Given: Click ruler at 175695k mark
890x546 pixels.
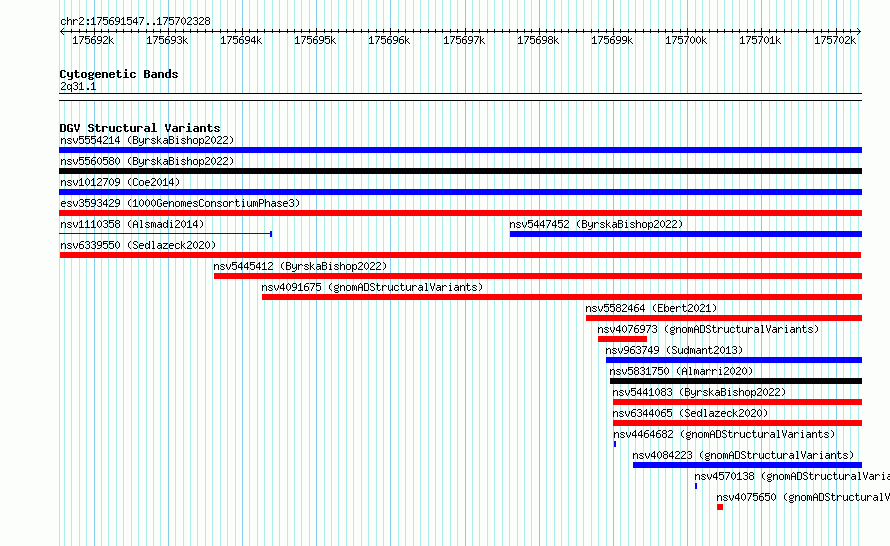Looking at the screenshot, I should (x=315, y=40).
